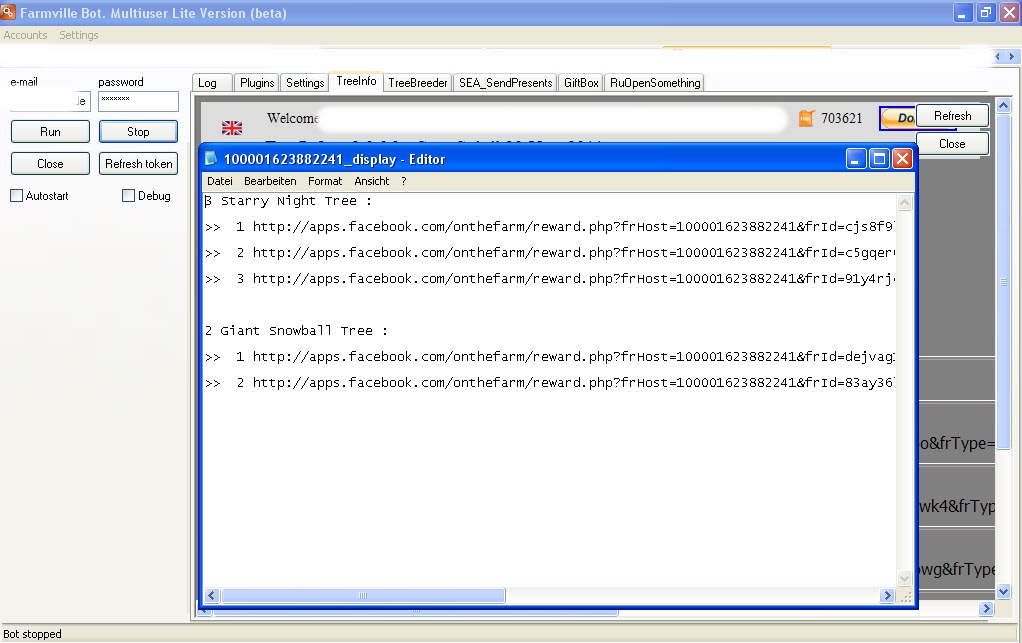1022x643 pixels.
Task: Switch to the Log tab
Action: (212, 83)
